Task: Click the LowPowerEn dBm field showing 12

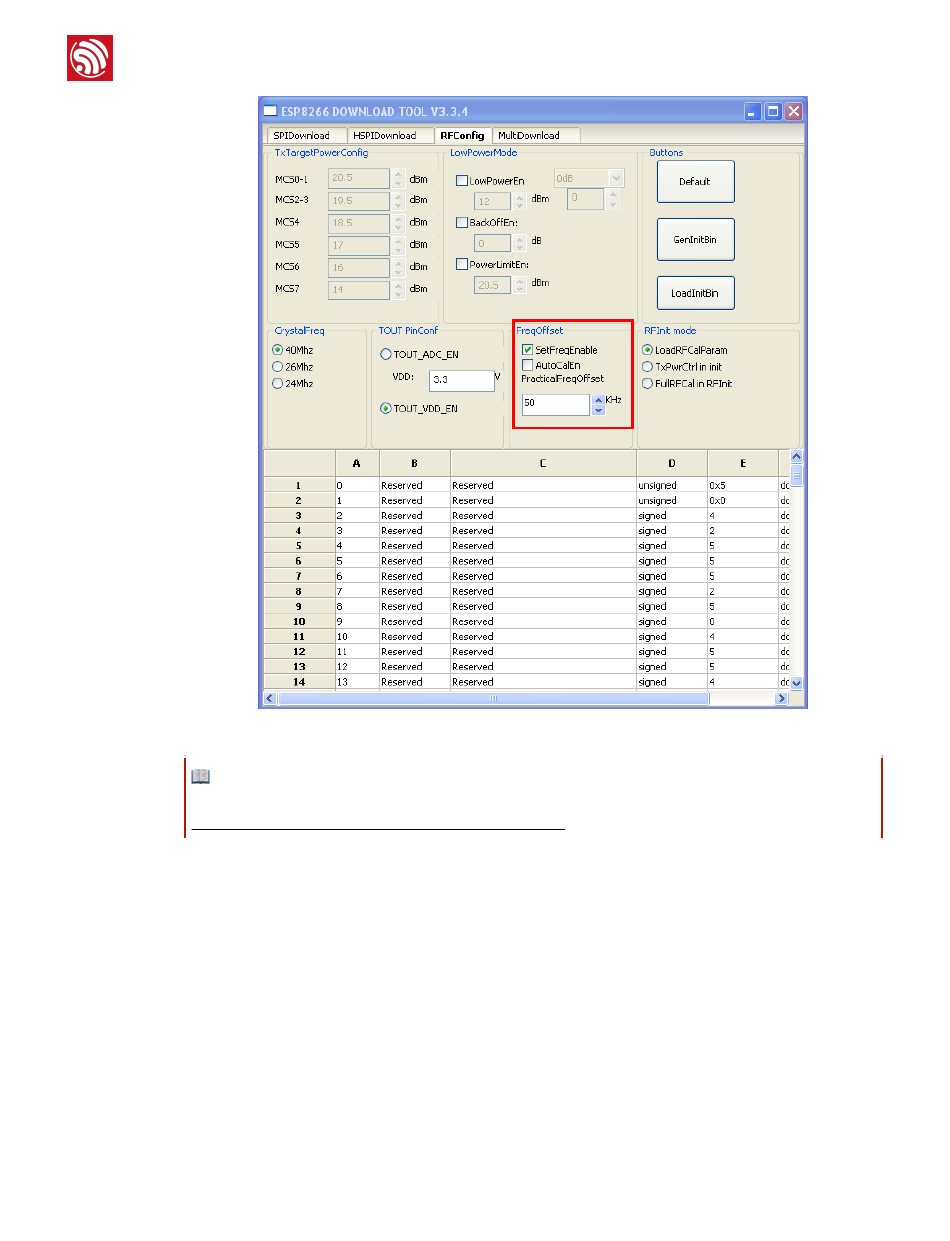Action: click(x=492, y=201)
